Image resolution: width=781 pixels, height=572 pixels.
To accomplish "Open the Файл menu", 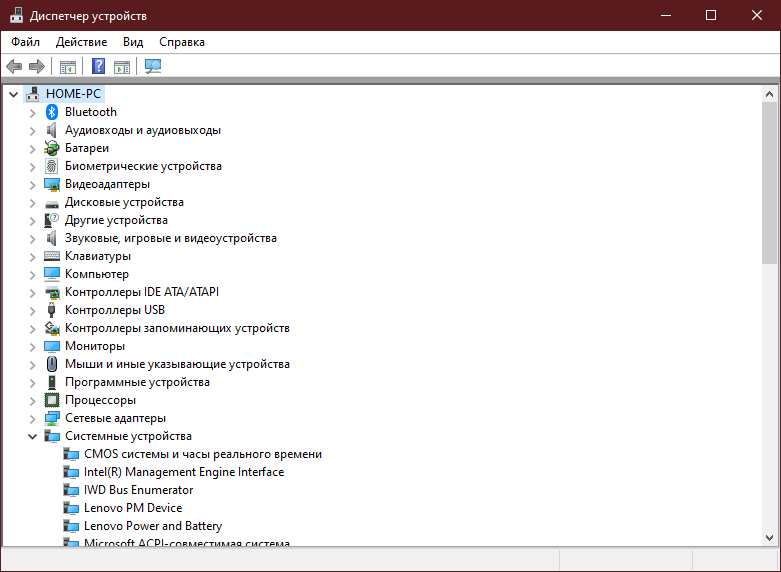I will (25, 42).
